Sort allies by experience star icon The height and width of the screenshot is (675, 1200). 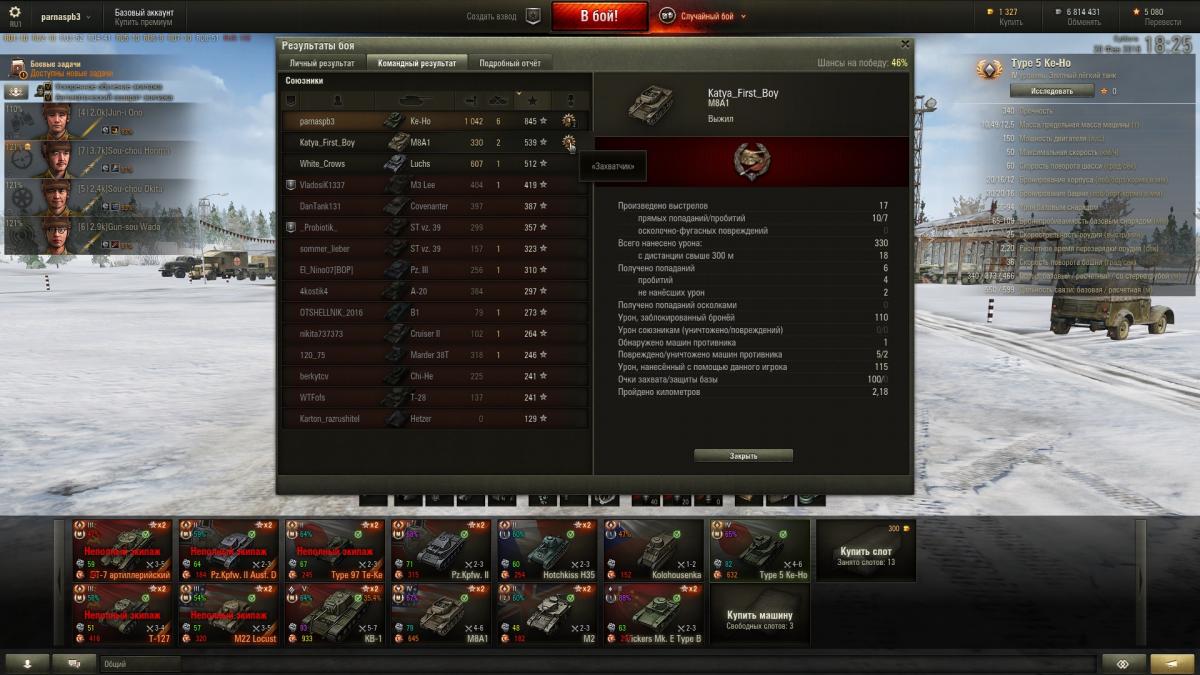tap(532, 101)
